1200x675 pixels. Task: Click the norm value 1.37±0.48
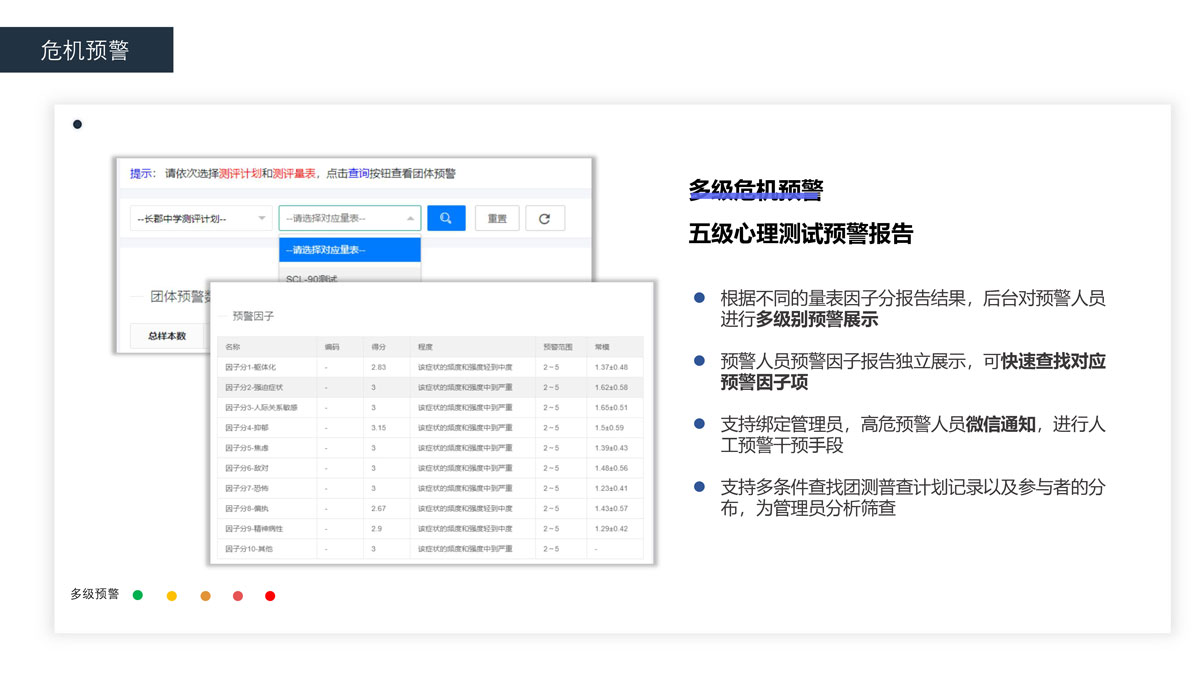(611, 367)
